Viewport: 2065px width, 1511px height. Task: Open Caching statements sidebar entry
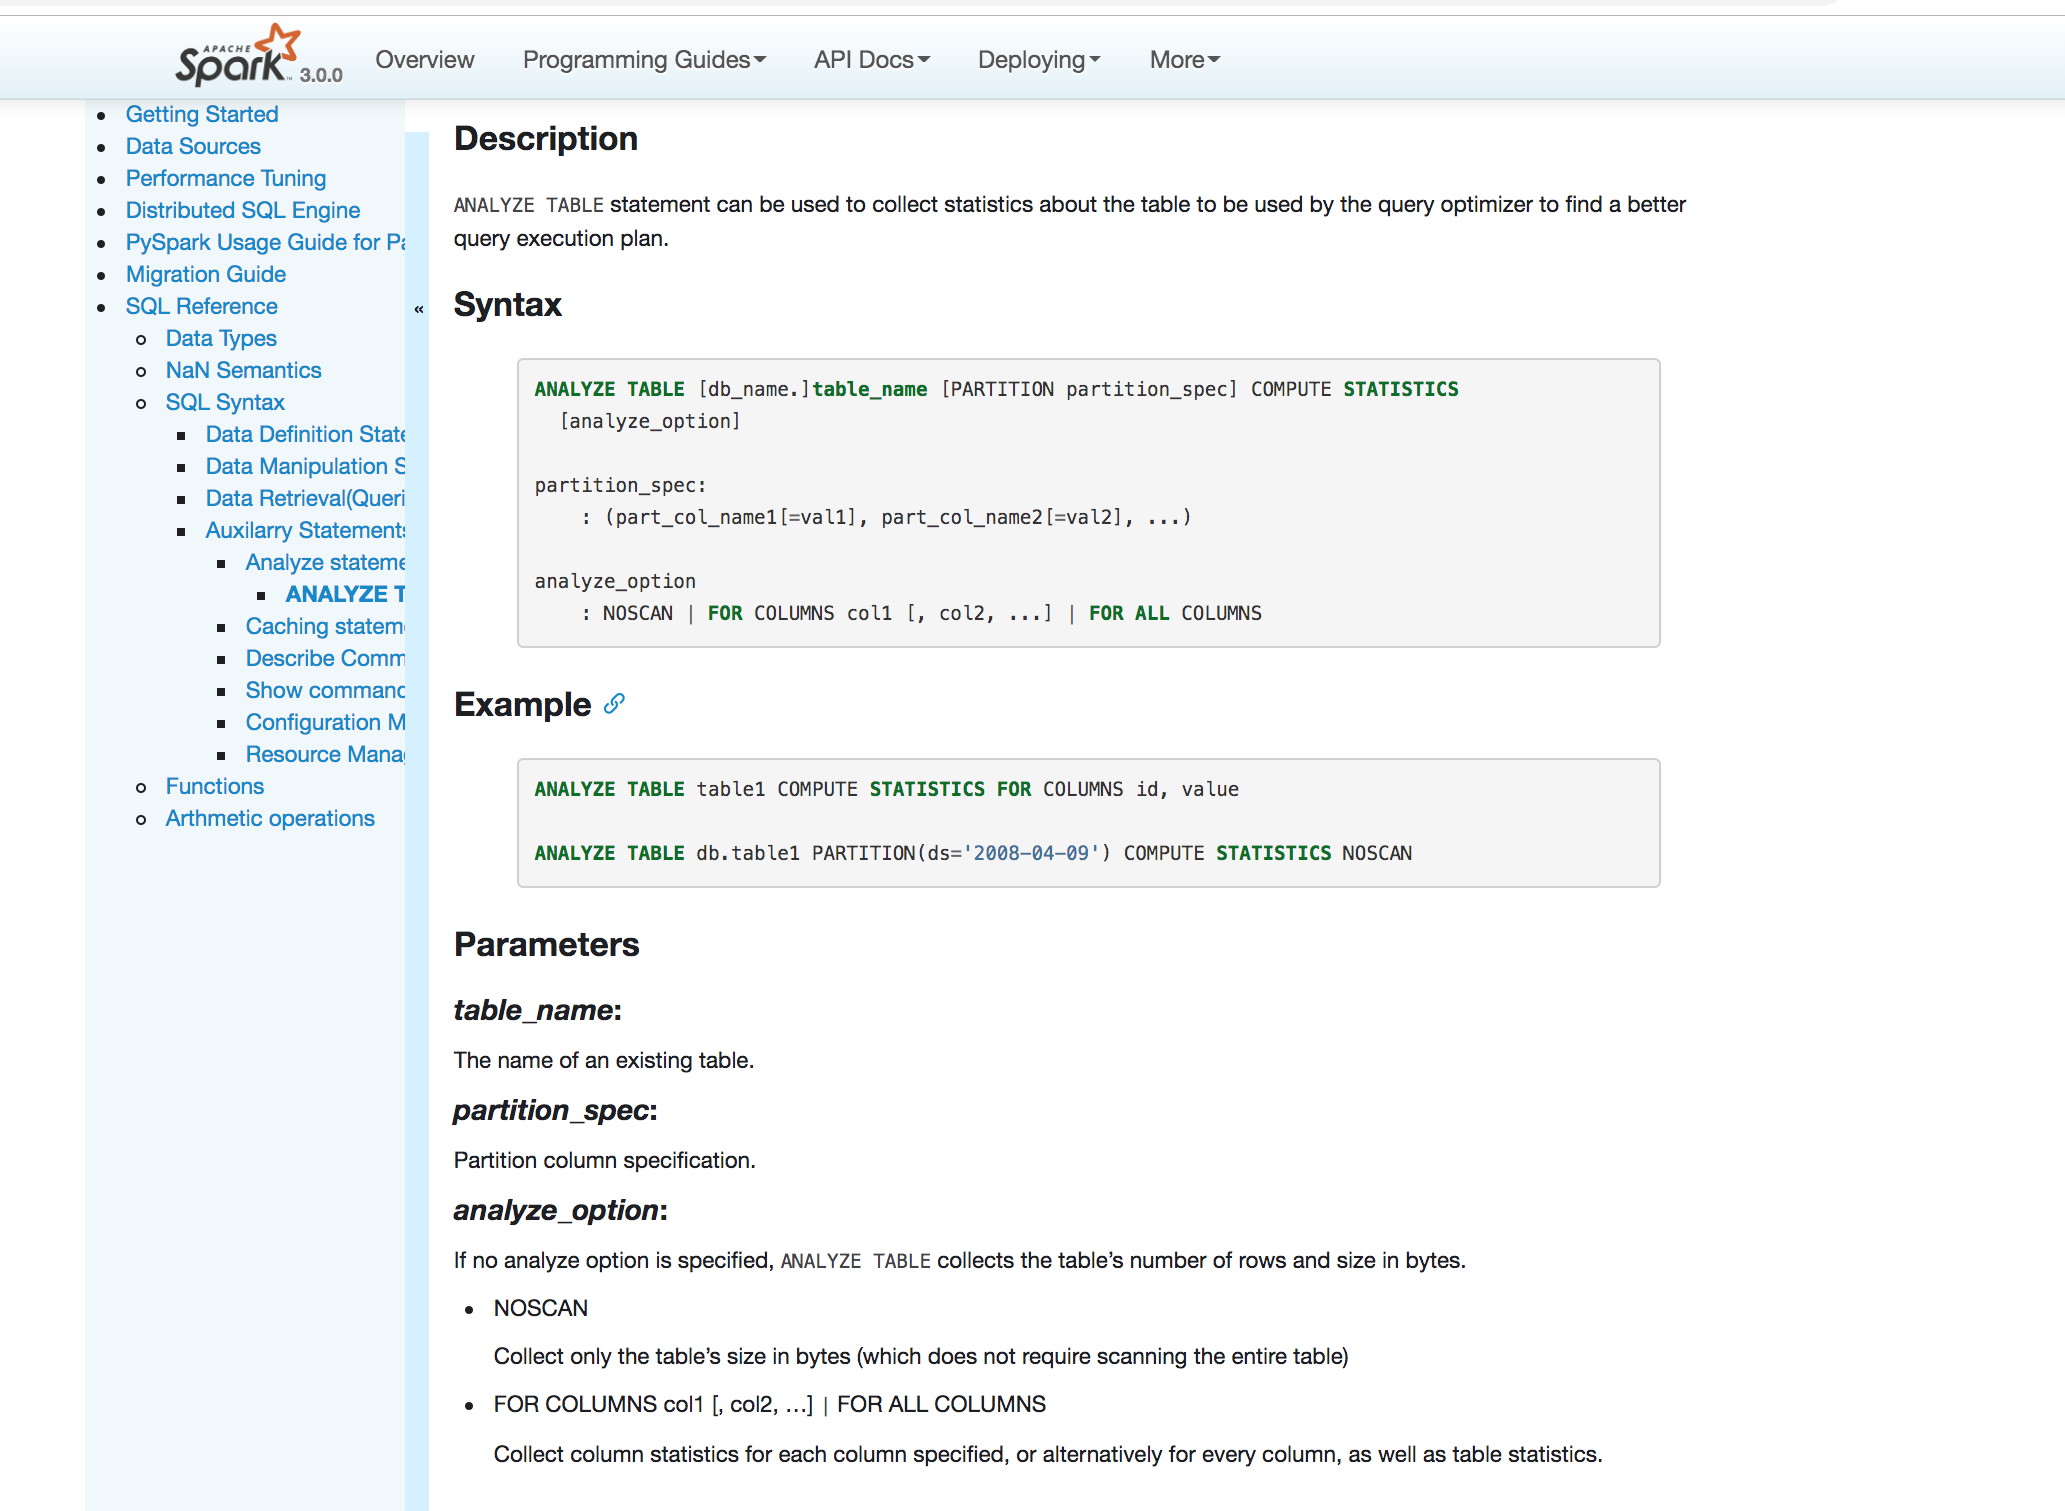(325, 626)
